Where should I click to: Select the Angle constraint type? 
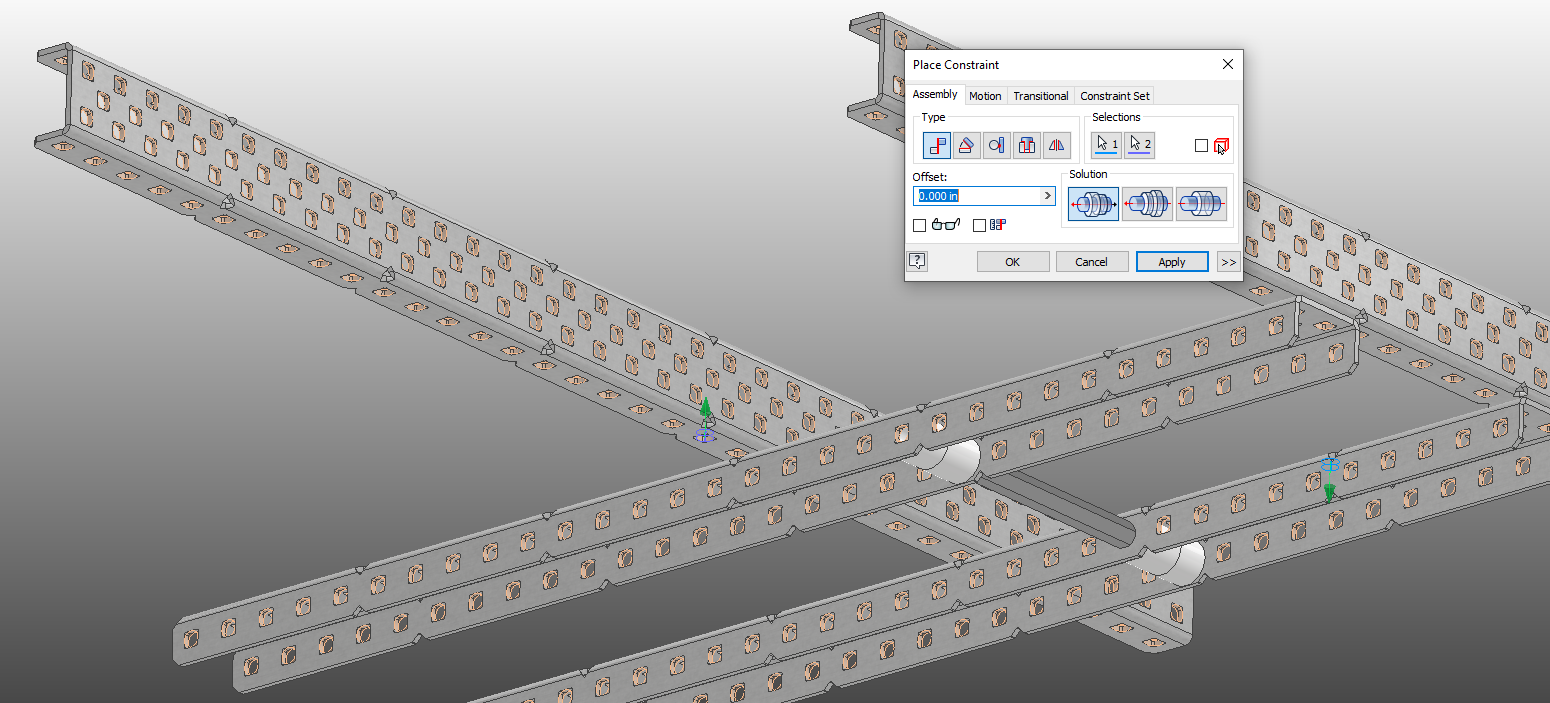[966, 145]
